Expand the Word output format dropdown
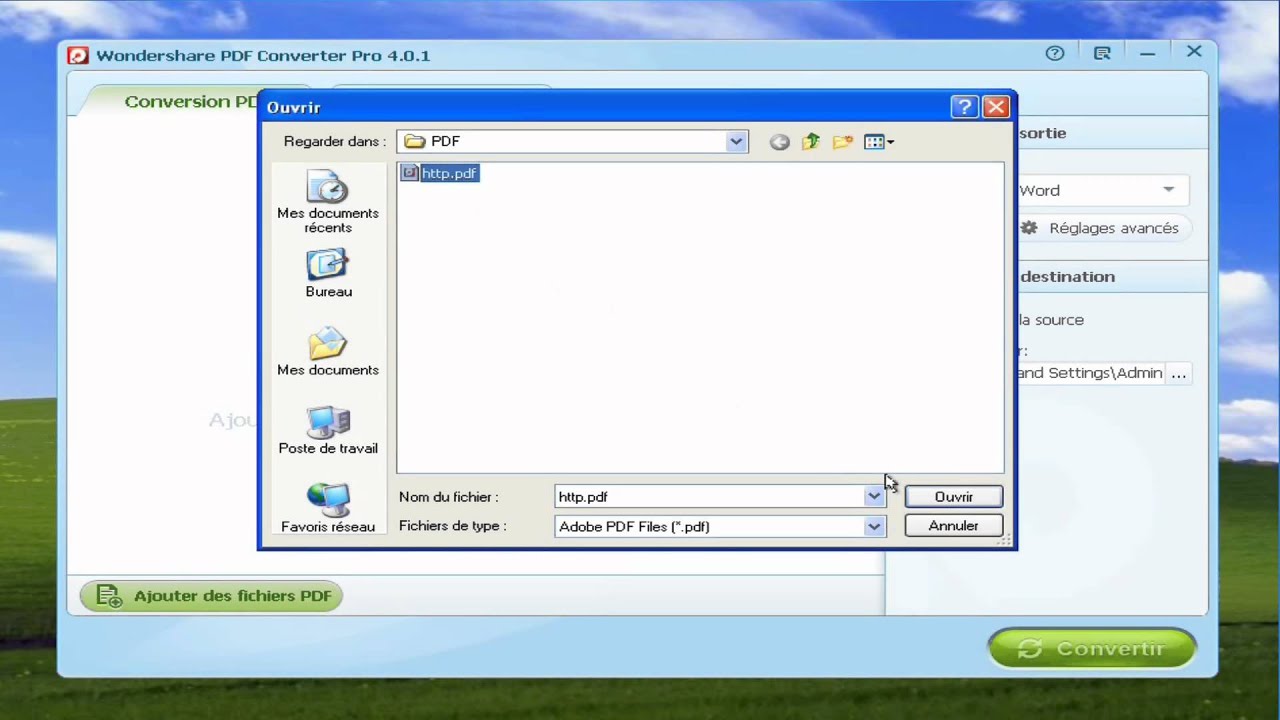This screenshot has width=1280, height=720. pos(1168,190)
